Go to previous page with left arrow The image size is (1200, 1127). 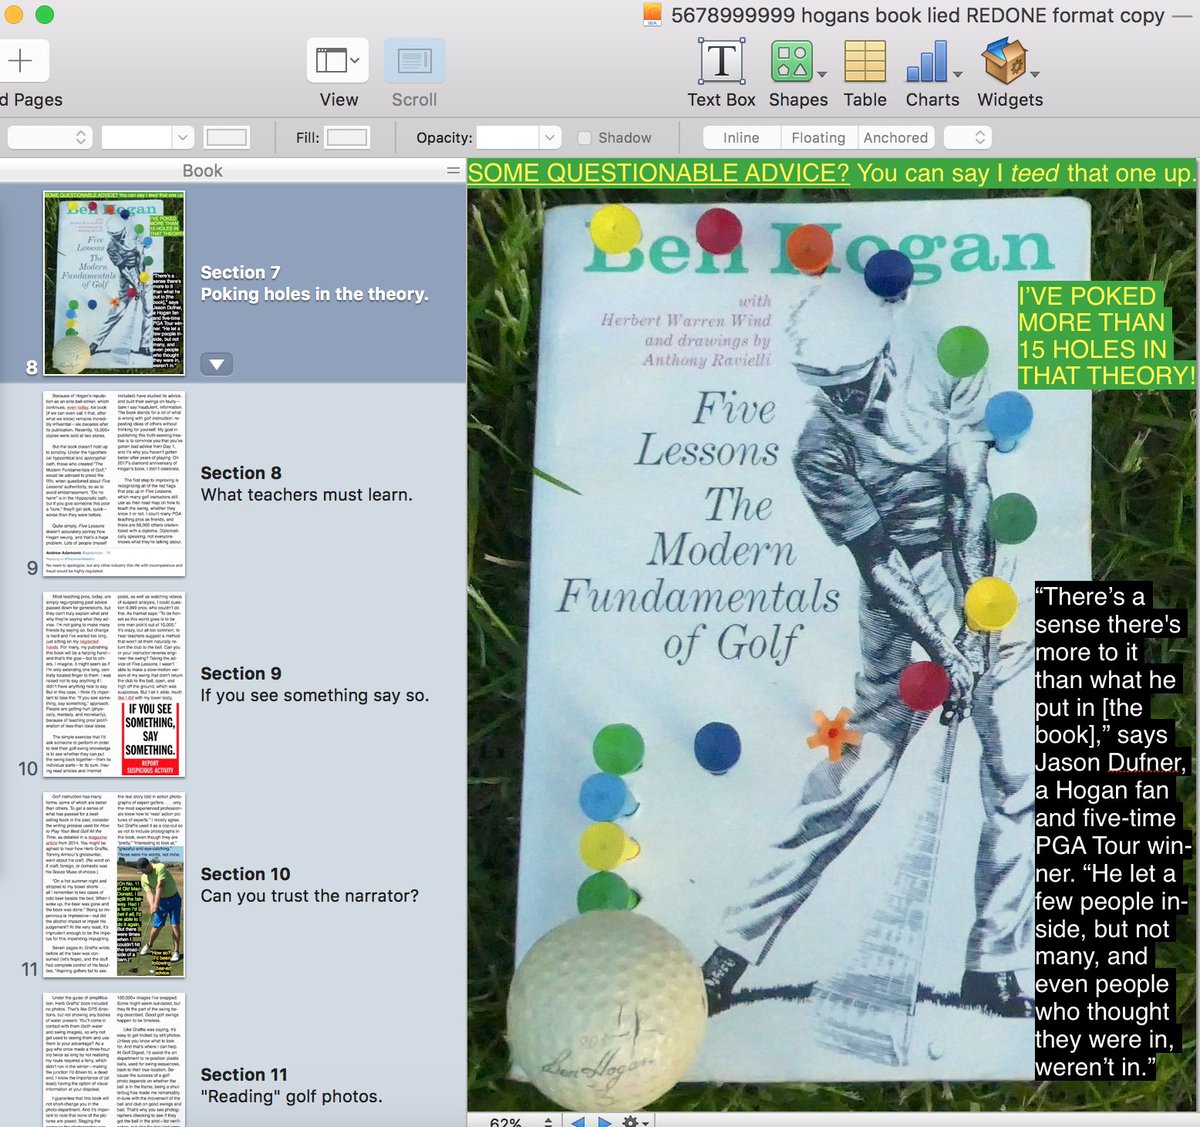pyautogui.click(x=578, y=1121)
